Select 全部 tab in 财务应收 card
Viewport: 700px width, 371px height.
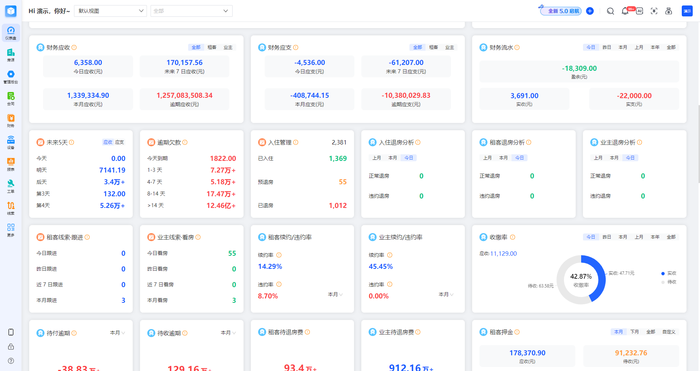196,47
